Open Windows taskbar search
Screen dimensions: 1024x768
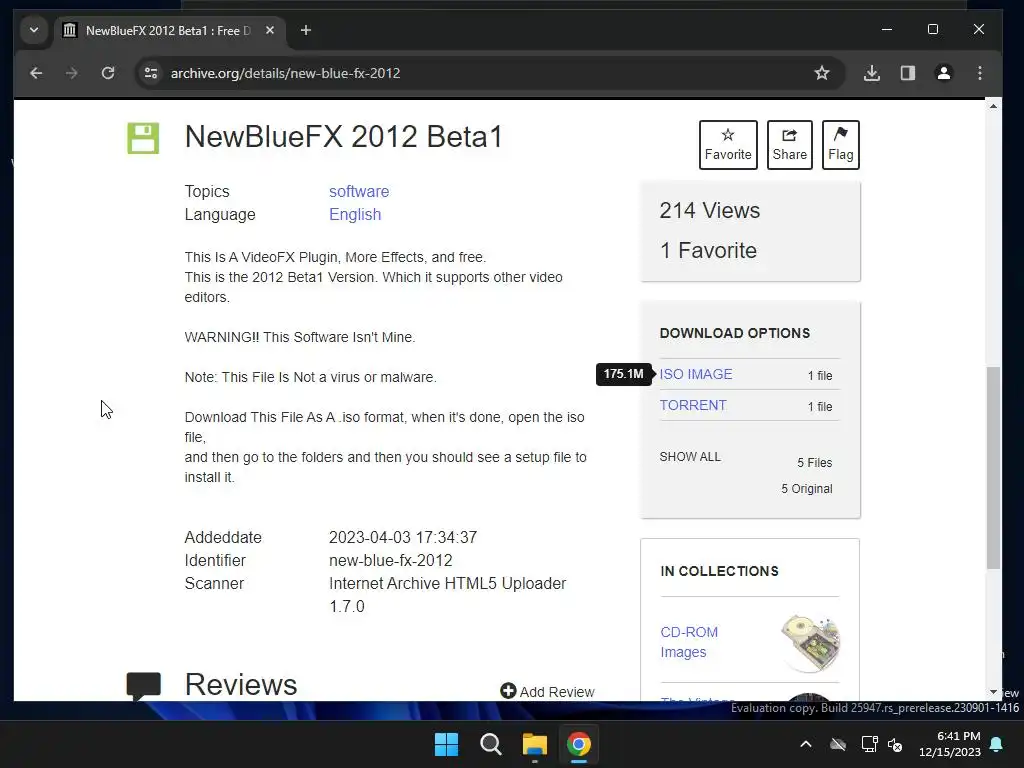[490, 744]
